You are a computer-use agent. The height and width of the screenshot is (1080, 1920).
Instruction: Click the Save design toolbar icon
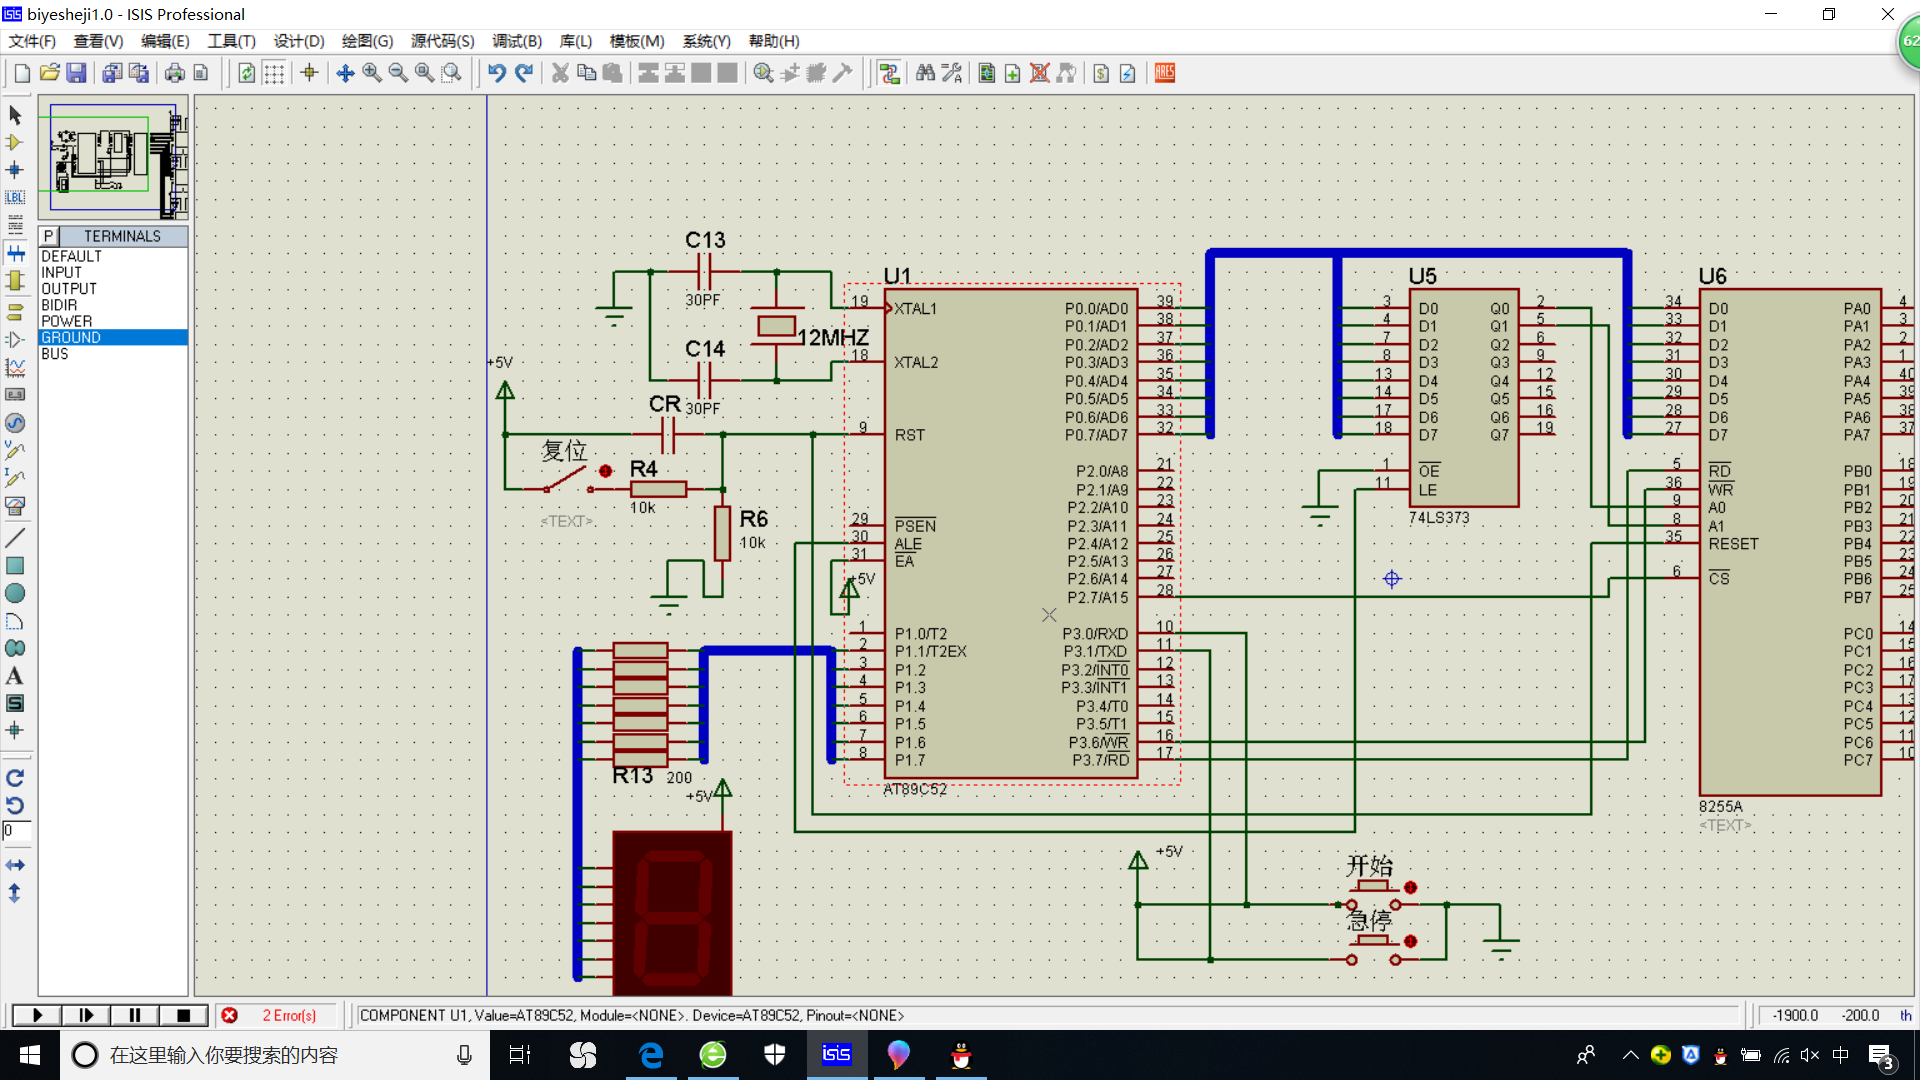pos(76,73)
